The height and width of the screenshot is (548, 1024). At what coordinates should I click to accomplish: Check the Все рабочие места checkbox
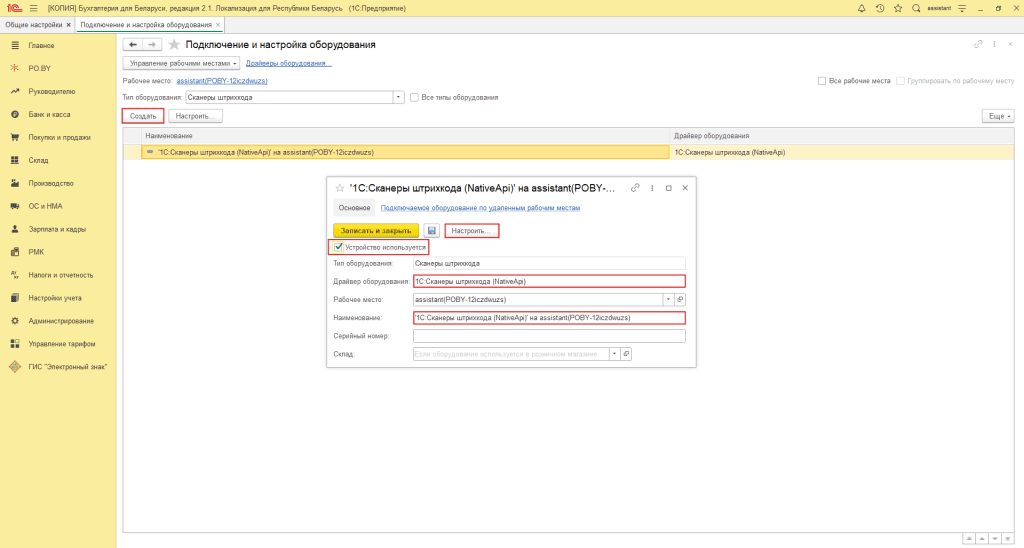point(822,80)
